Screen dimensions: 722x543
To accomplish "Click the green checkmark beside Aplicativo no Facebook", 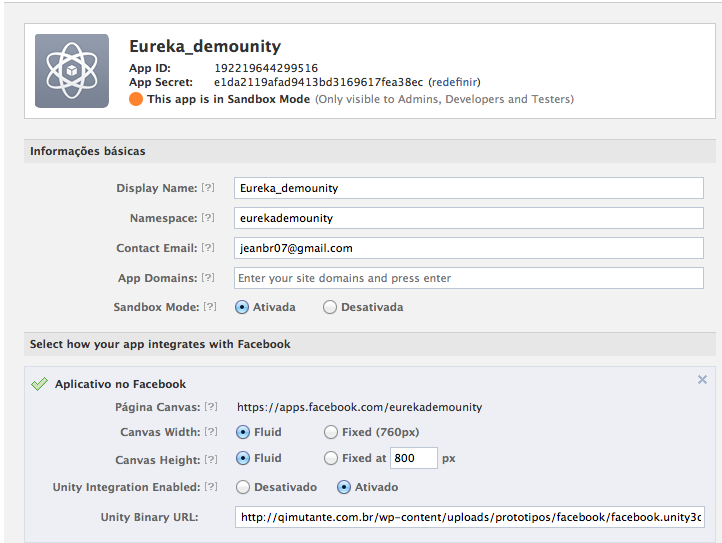I will pos(40,384).
